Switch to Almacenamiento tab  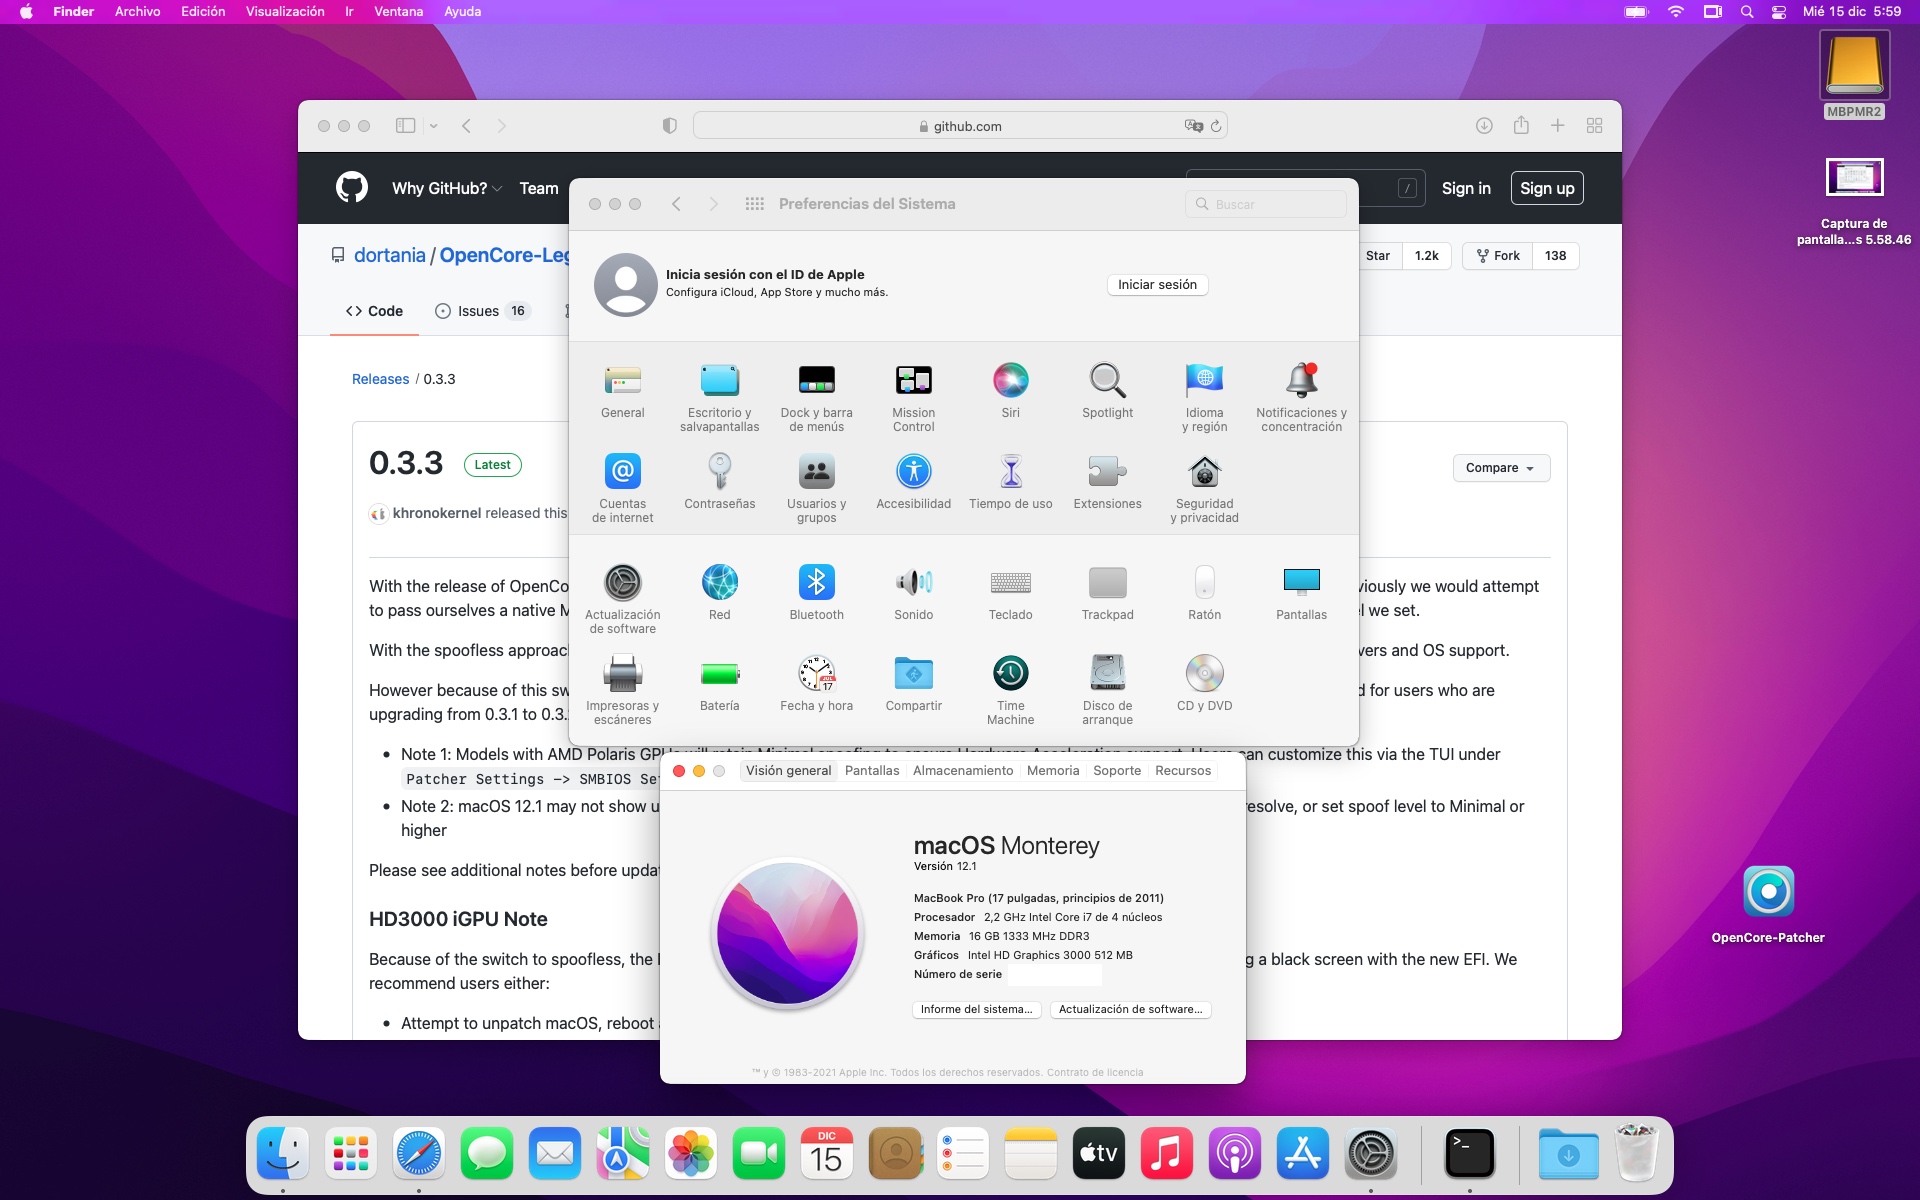tap(962, 771)
